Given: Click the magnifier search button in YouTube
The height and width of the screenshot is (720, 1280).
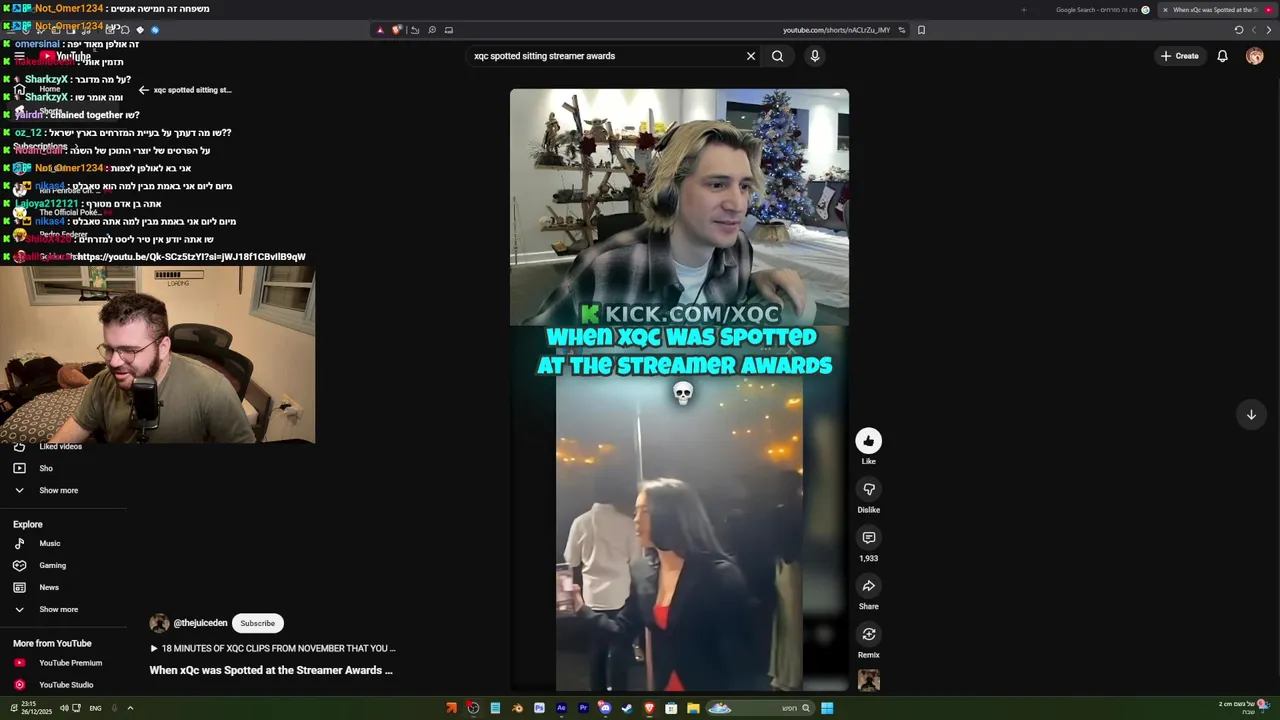Looking at the screenshot, I should (x=777, y=56).
